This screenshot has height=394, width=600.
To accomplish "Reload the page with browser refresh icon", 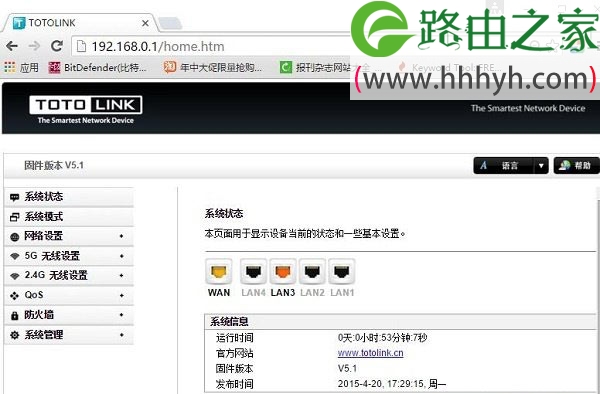I will [x=57, y=46].
